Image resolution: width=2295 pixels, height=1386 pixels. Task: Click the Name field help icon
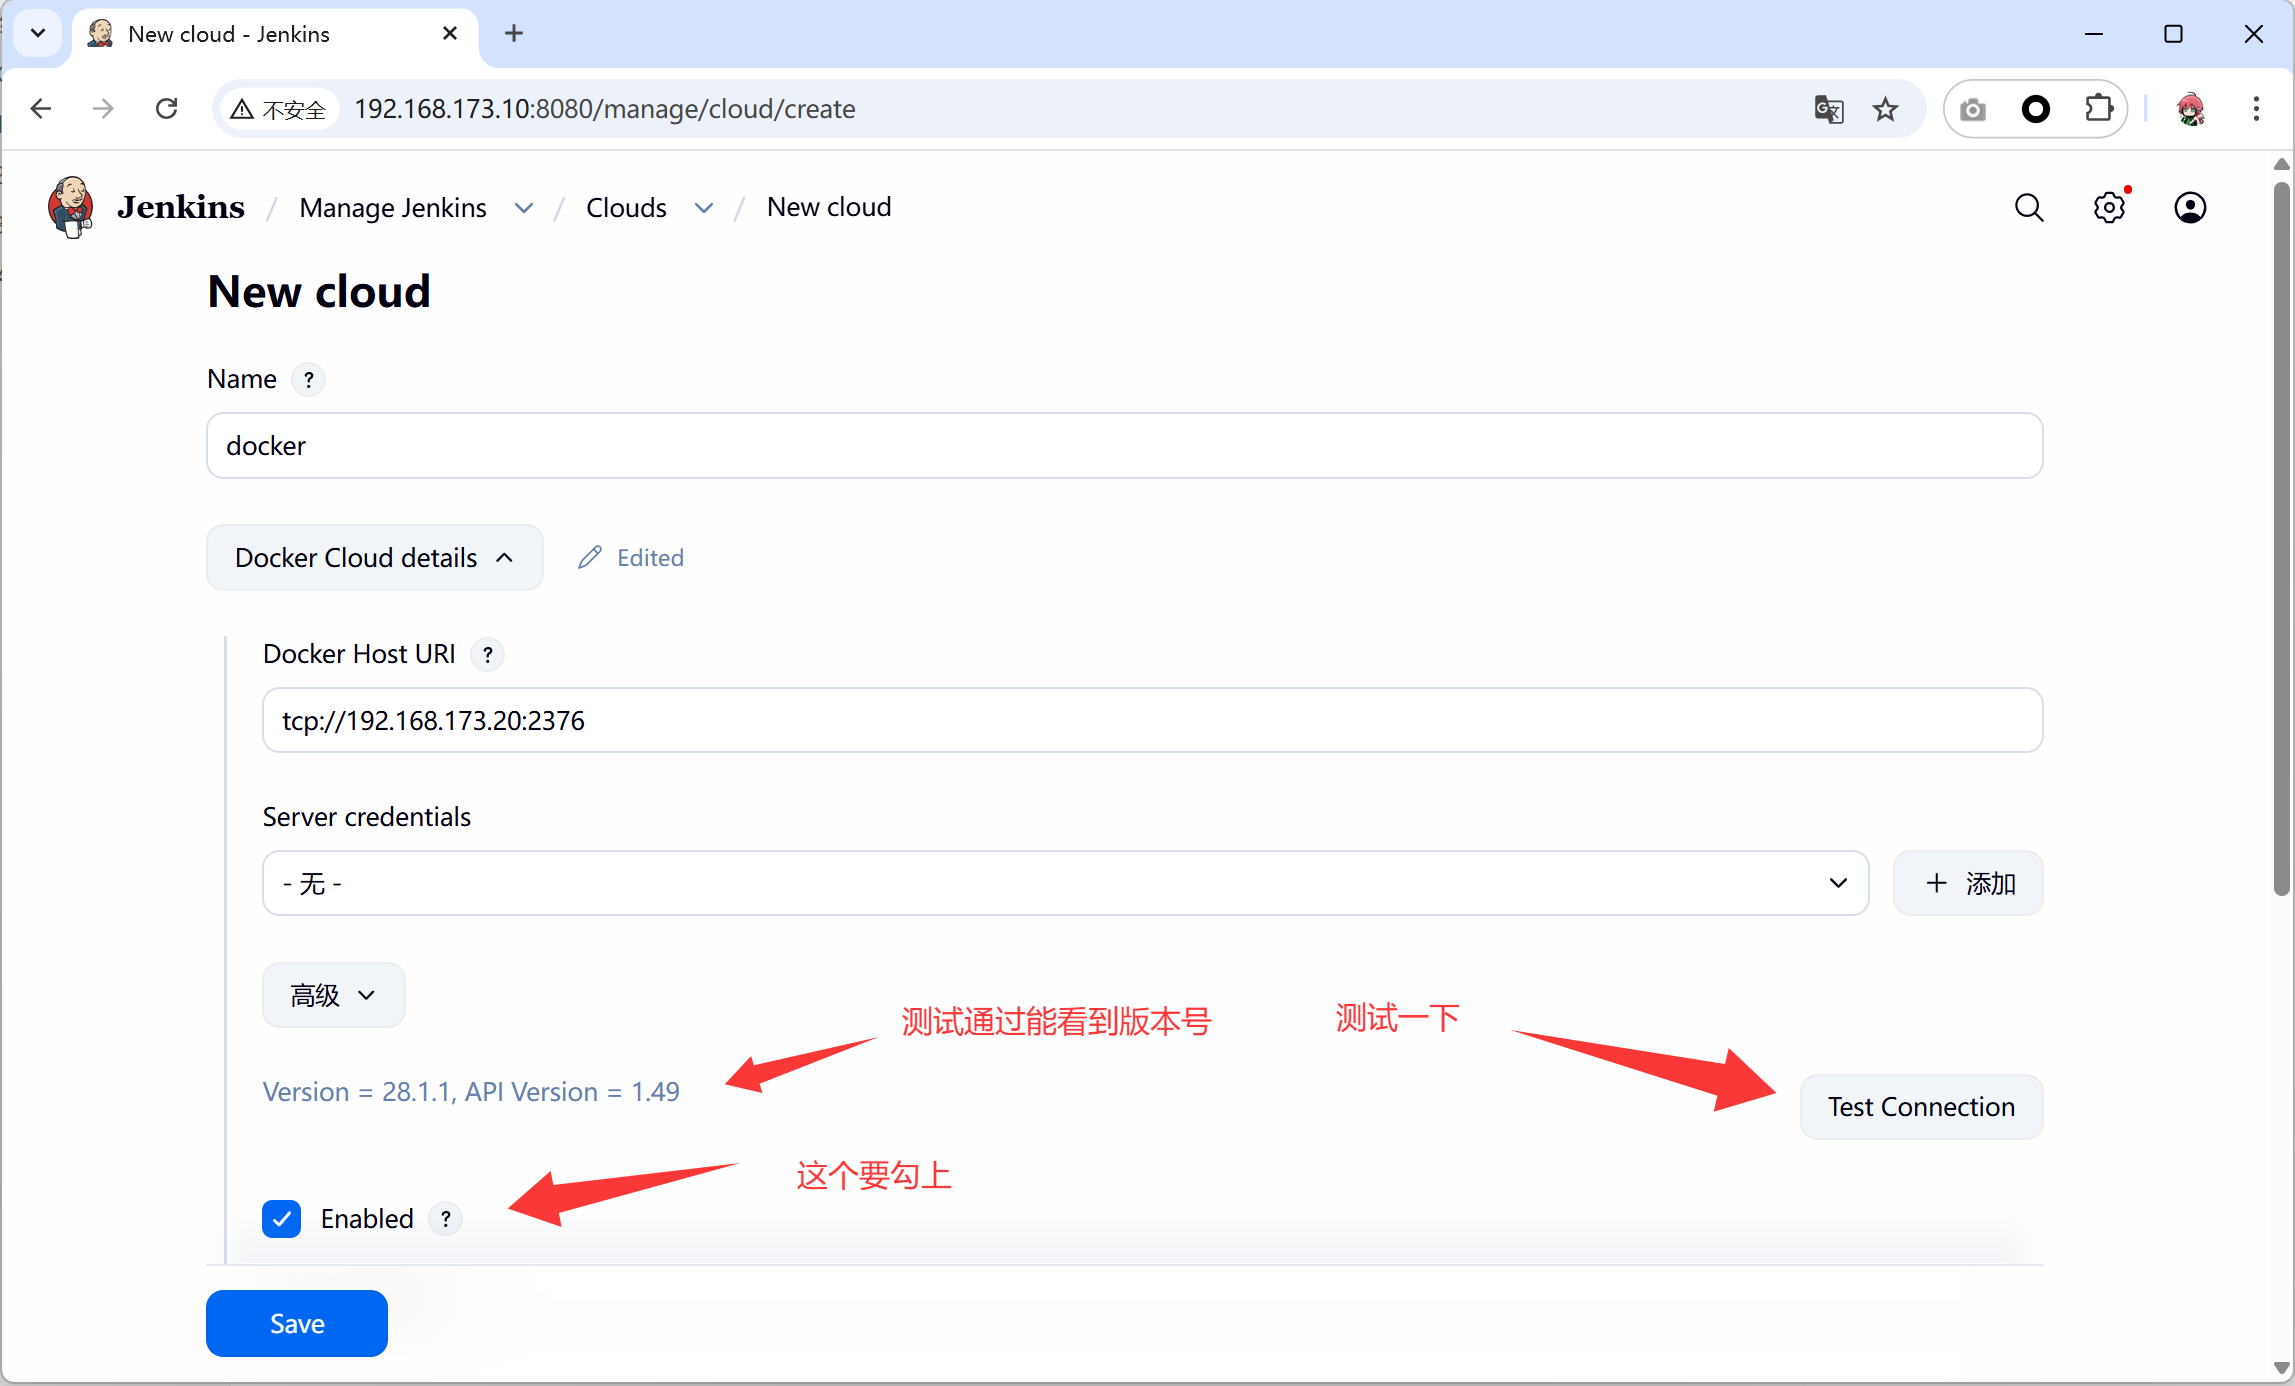point(309,380)
